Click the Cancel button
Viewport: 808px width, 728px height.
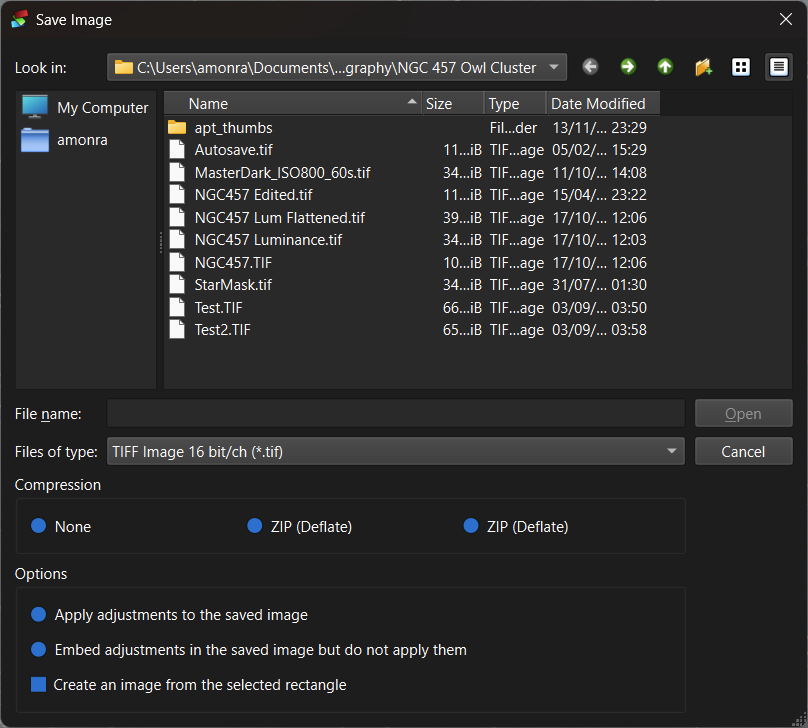pyautogui.click(x=743, y=452)
